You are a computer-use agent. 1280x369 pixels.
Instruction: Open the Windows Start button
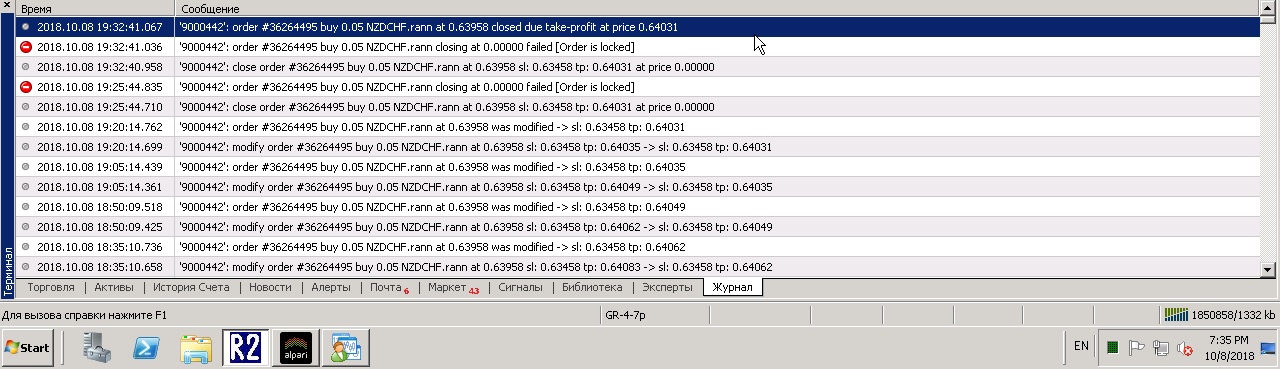28,347
